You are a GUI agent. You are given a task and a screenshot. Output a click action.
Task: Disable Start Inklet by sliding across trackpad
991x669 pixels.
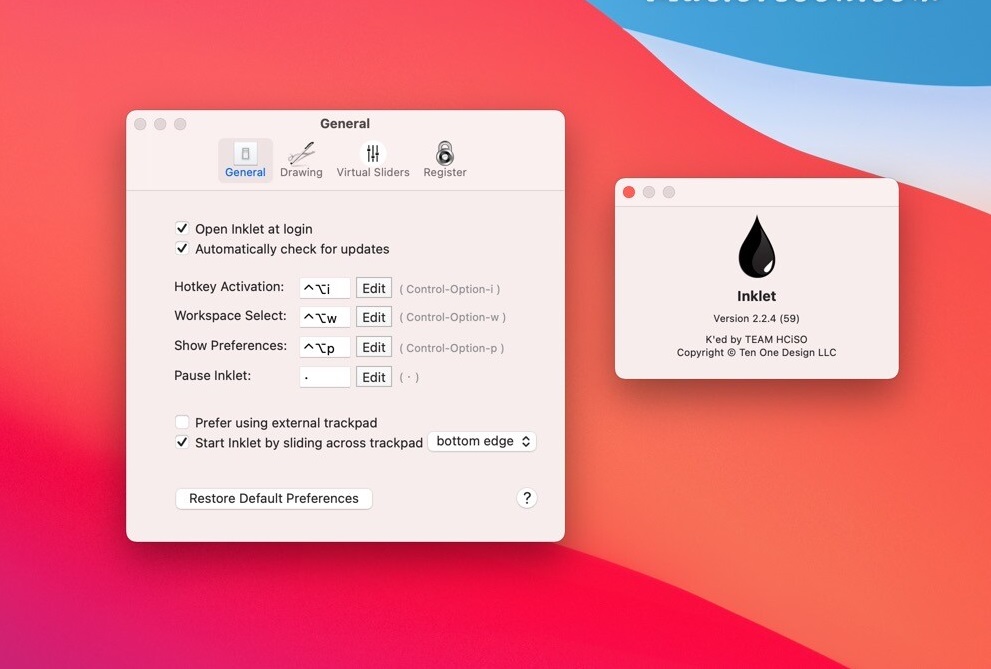pyautogui.click(x=182, y=442)
